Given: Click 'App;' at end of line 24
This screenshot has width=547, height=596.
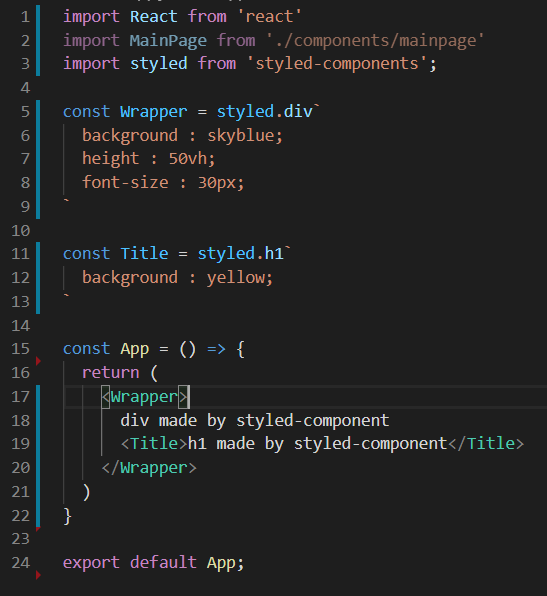Looking at the screenshot, I should click(x=225, y=563).
